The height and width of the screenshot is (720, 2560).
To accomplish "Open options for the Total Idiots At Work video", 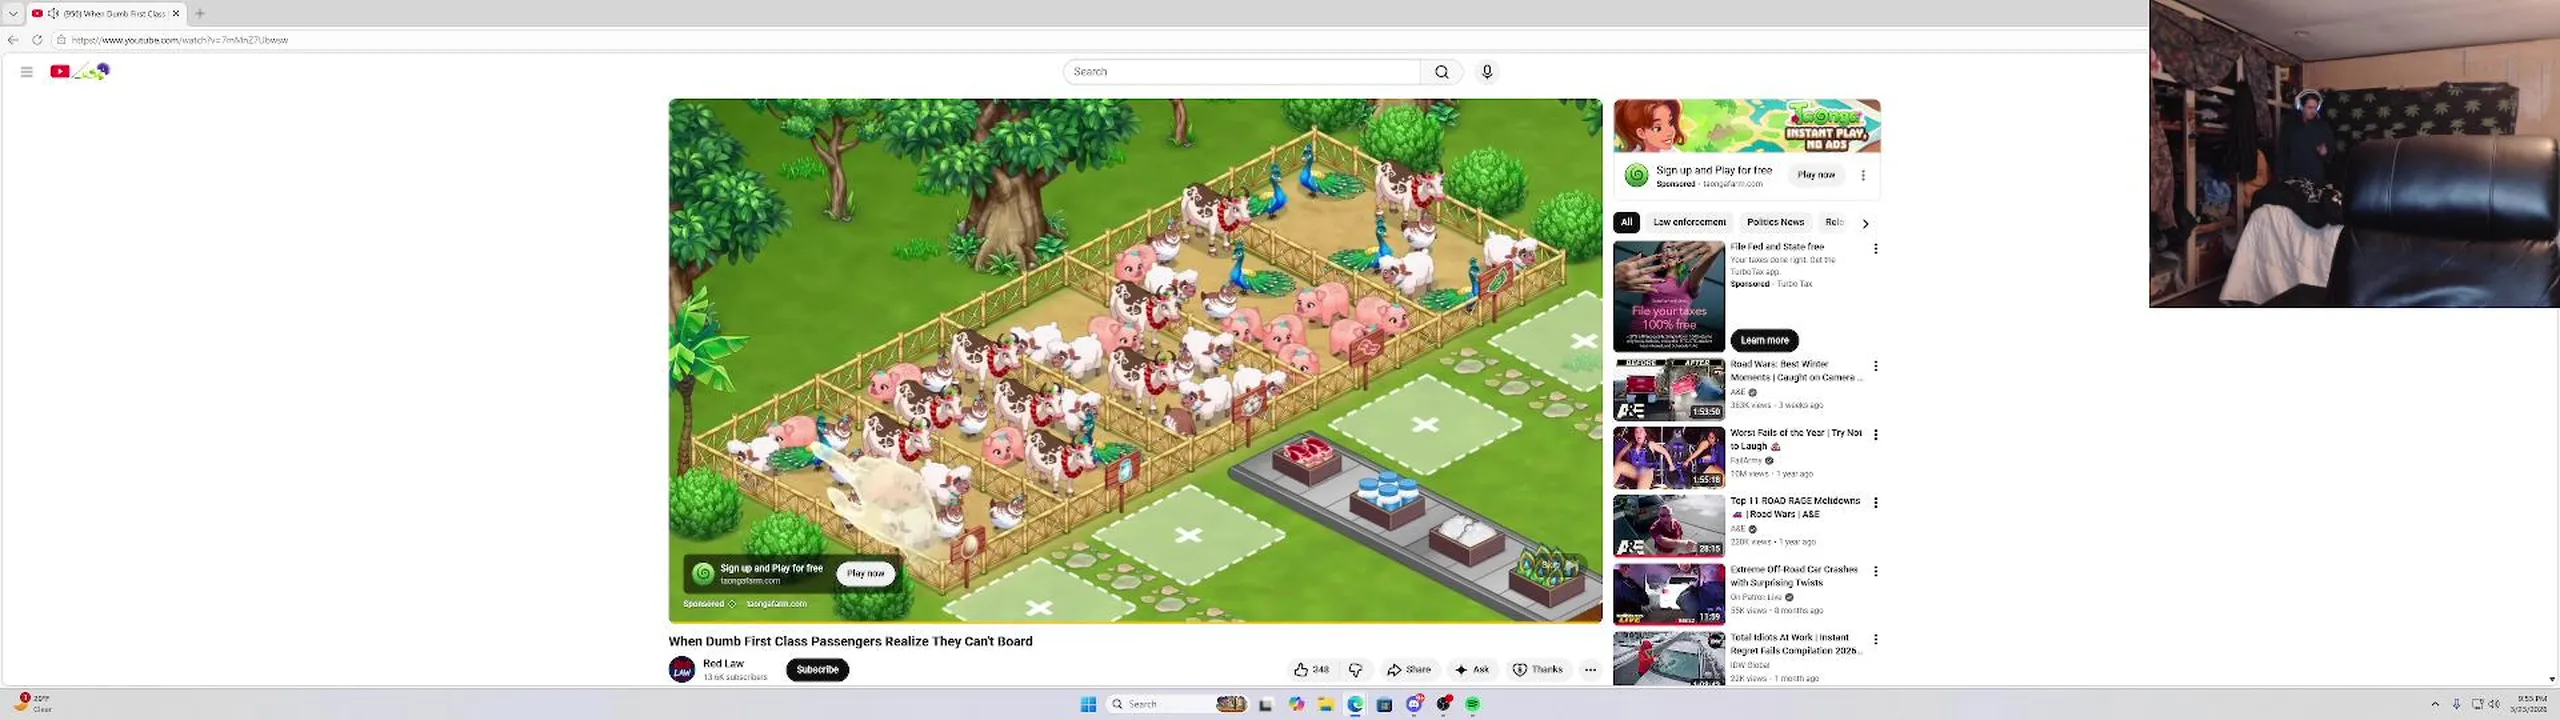I will pos(1875,640).
